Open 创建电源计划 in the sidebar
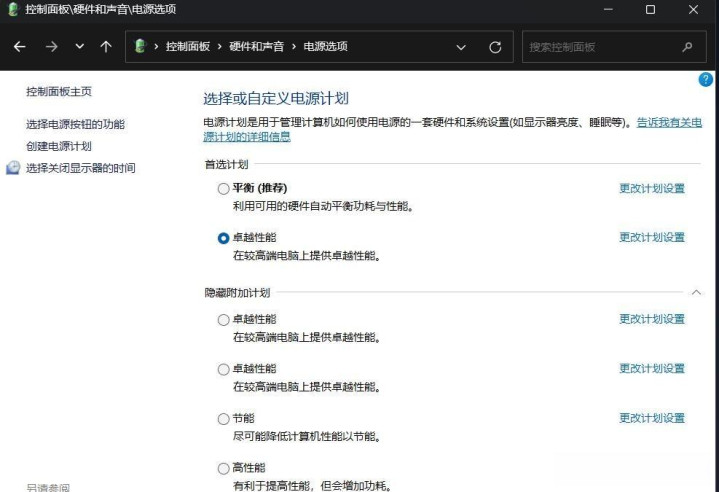This screenshot has width=719, height=492. (x=58, y=146)
